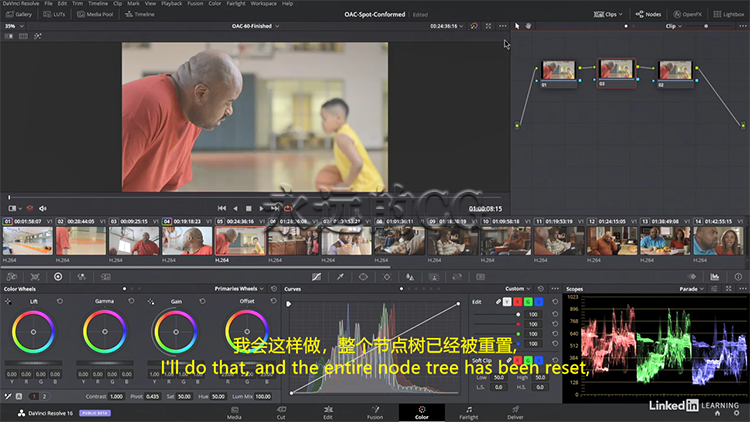The width and height of the screenshot is (750, 422).
Task: Open the OAC-60-Finished timeline dropdown
Action: tap(255, 26)
